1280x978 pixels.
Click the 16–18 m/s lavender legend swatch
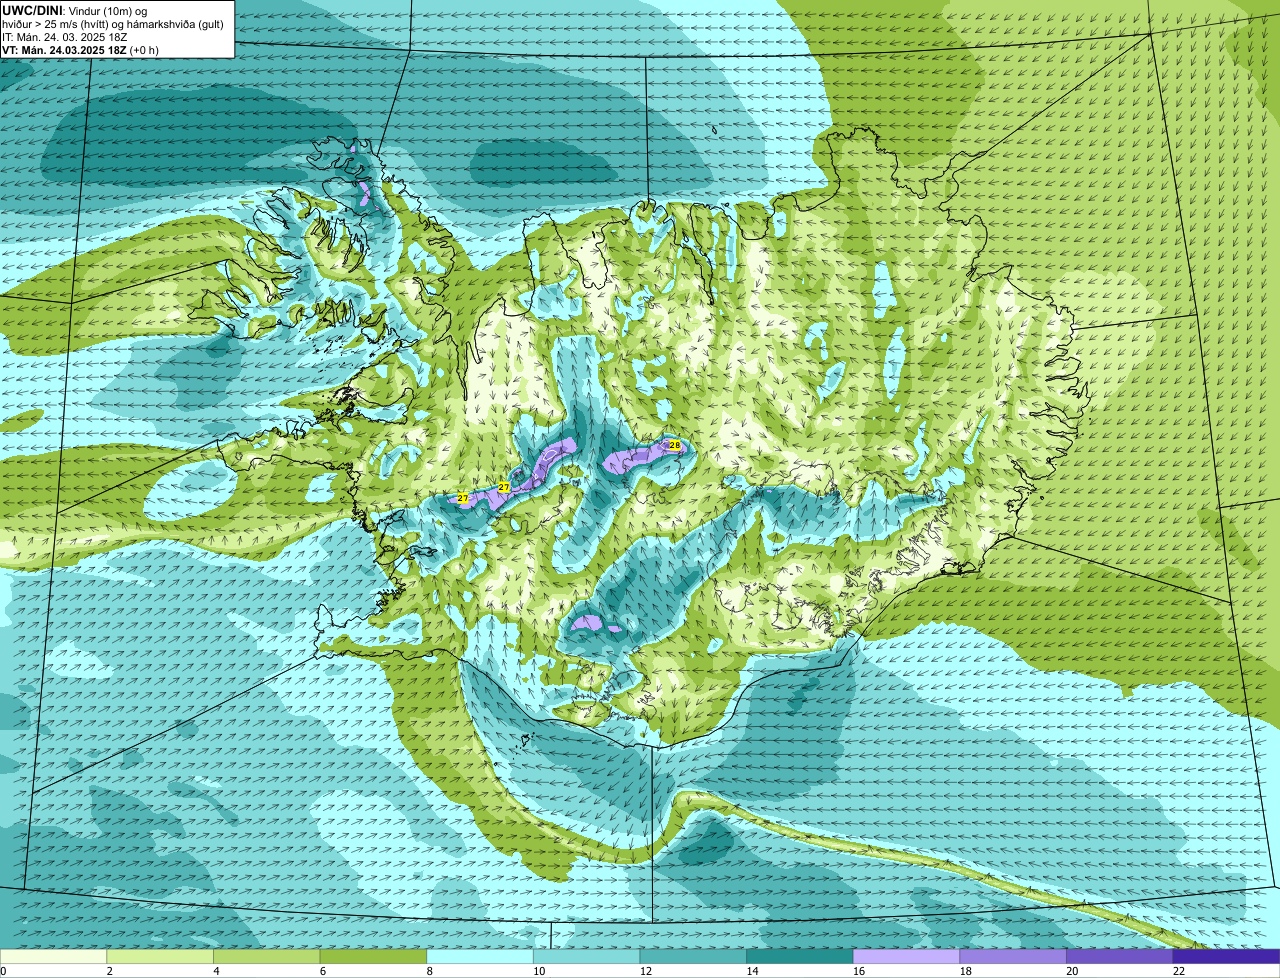[x=906, y=957]
